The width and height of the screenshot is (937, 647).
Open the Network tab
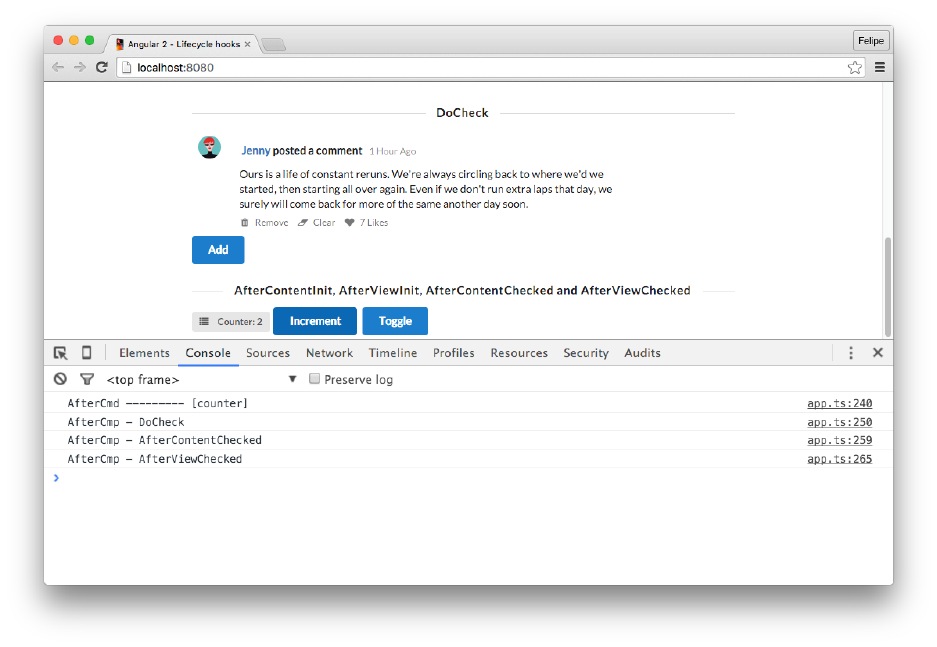(329, 353)
